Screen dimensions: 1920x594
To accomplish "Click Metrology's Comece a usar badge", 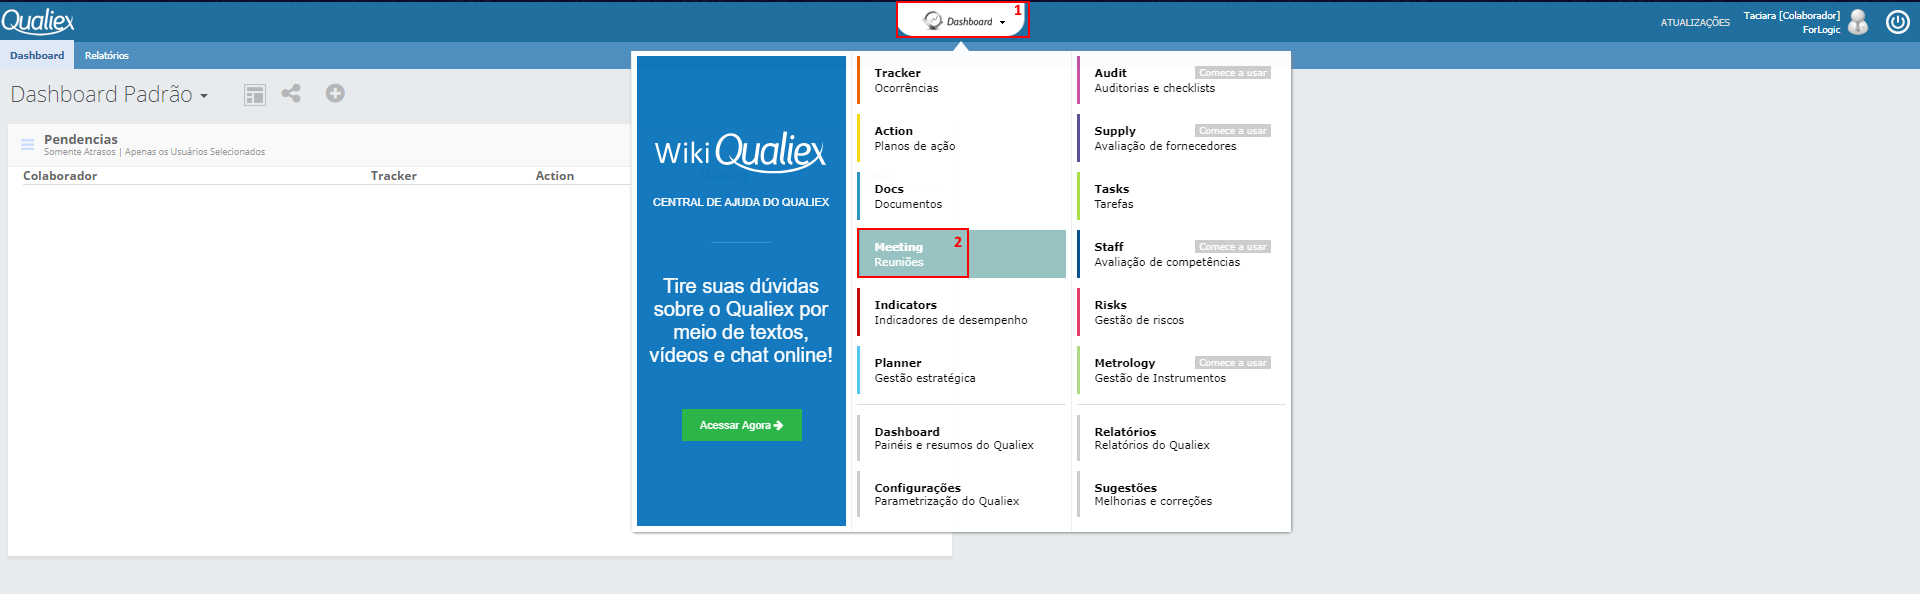I will pos(1232,363).
